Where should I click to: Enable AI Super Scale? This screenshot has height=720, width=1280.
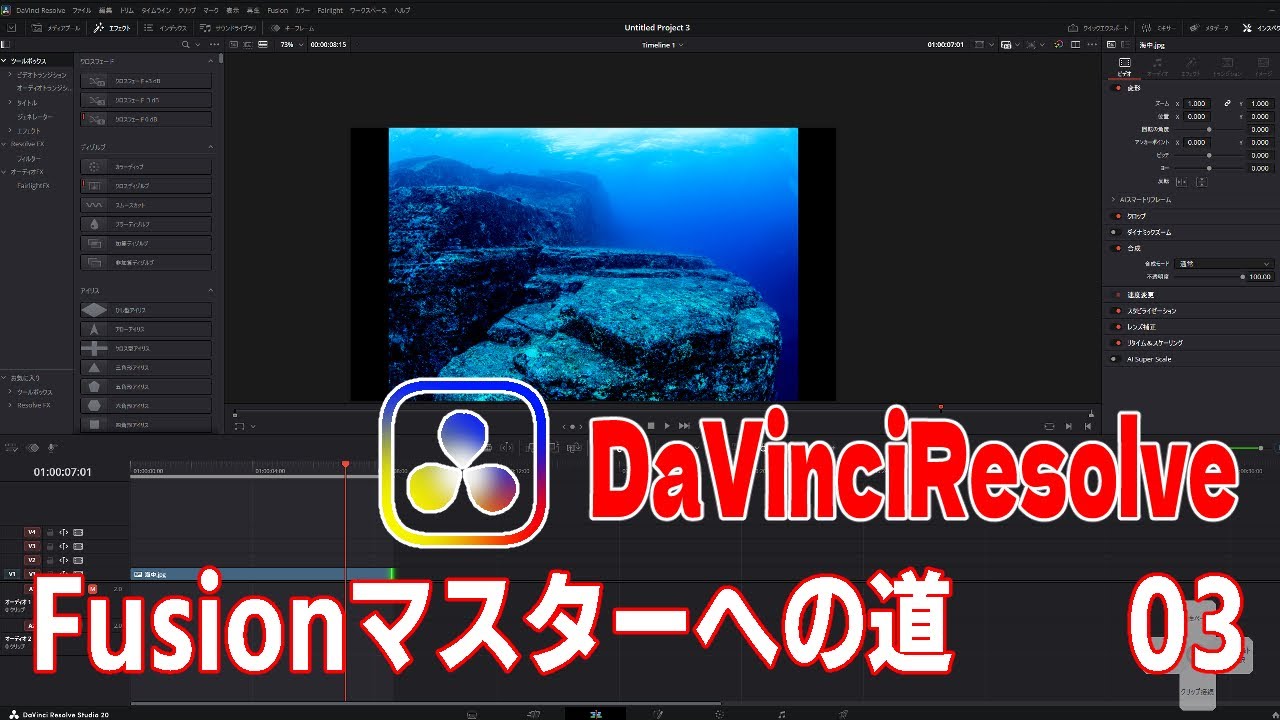[1114, 359]
